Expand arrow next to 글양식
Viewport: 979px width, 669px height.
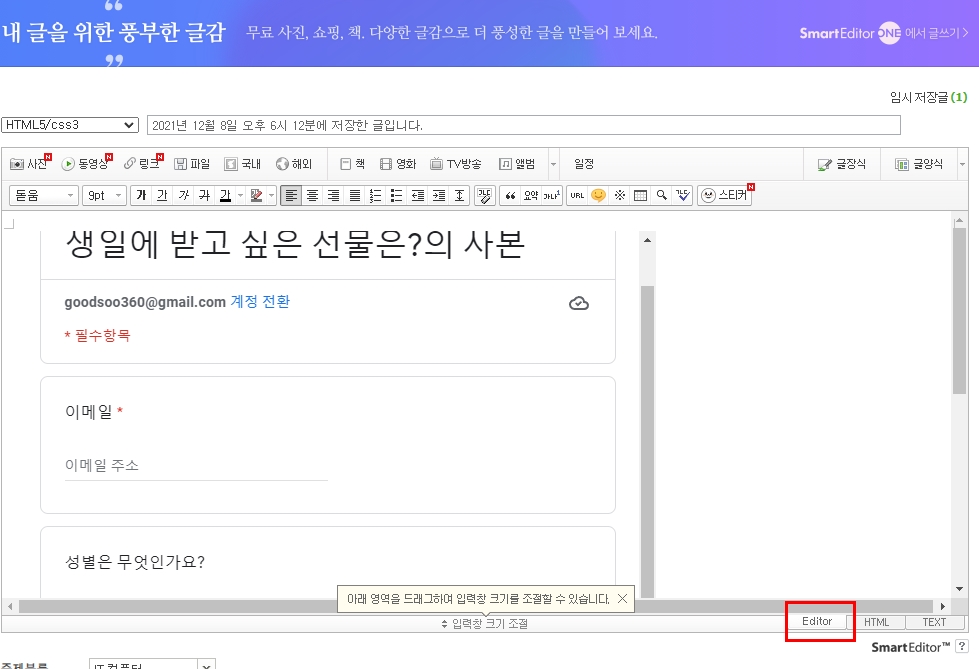point(962,164)
